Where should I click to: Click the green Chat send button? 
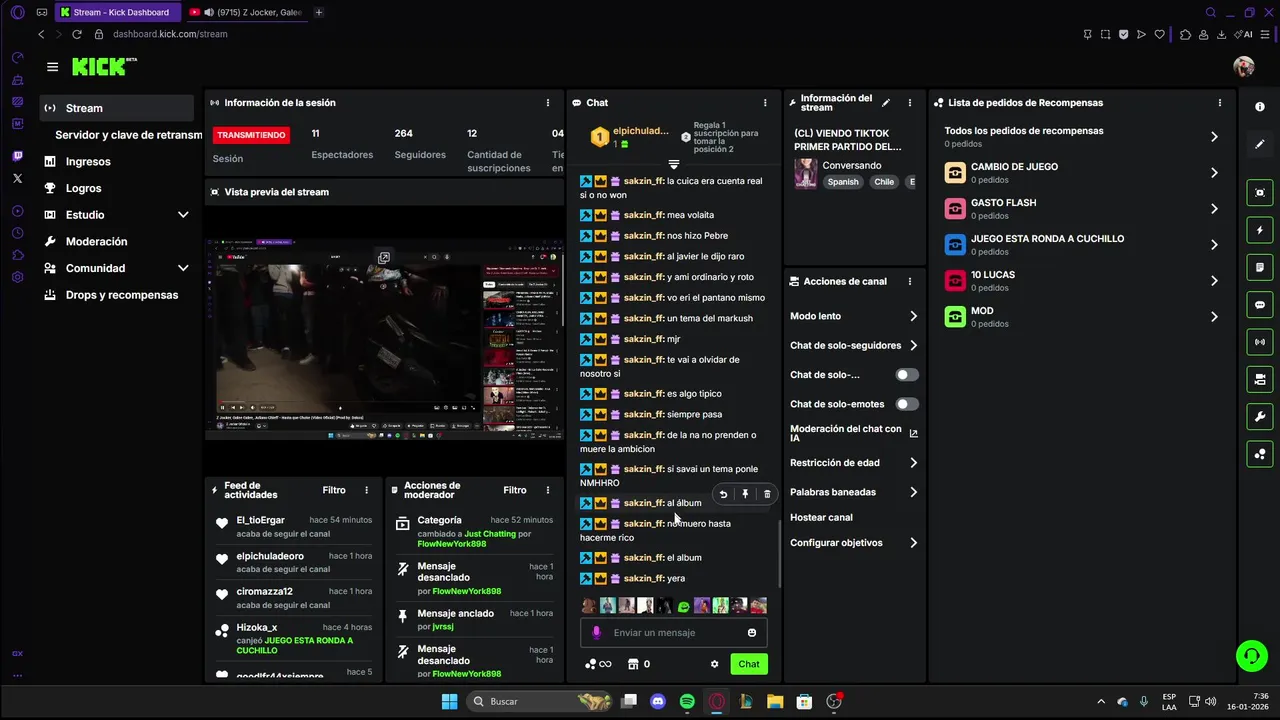coord(749,664)
